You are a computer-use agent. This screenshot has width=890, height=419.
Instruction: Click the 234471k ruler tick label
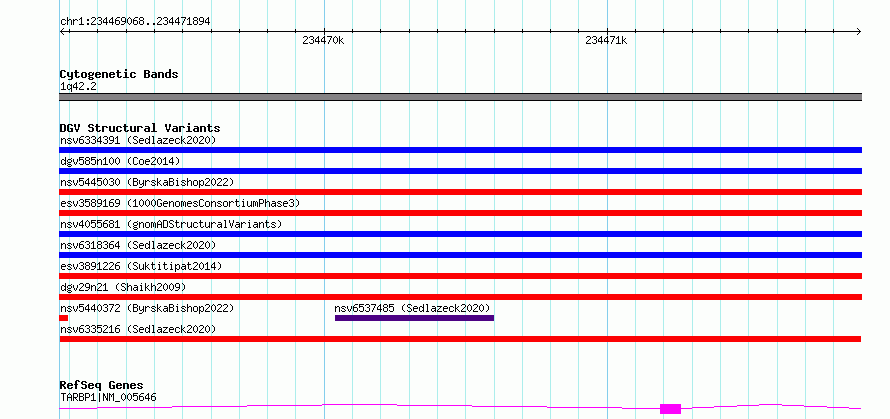(x=606, y=40)
